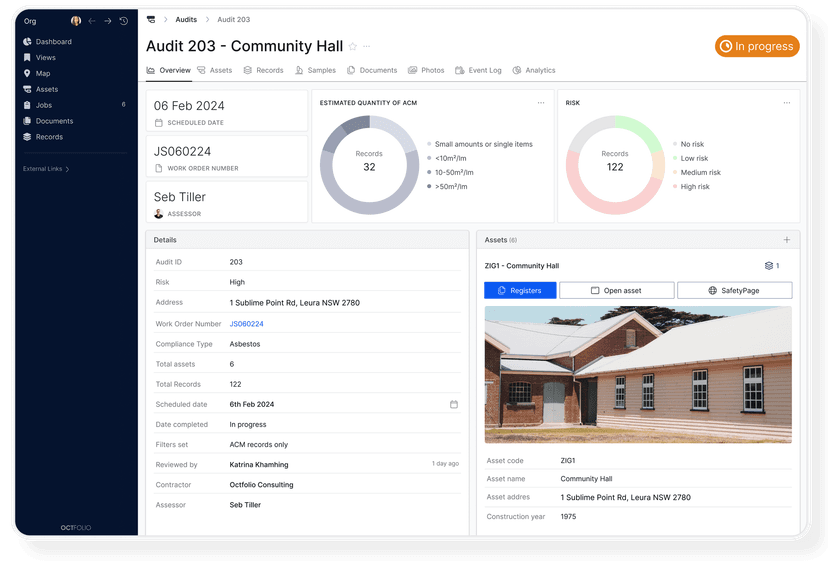This screenshot has width=828, height=567.
Task: Open the calendar icon on Scheduled date row
Action: (454, 404)
